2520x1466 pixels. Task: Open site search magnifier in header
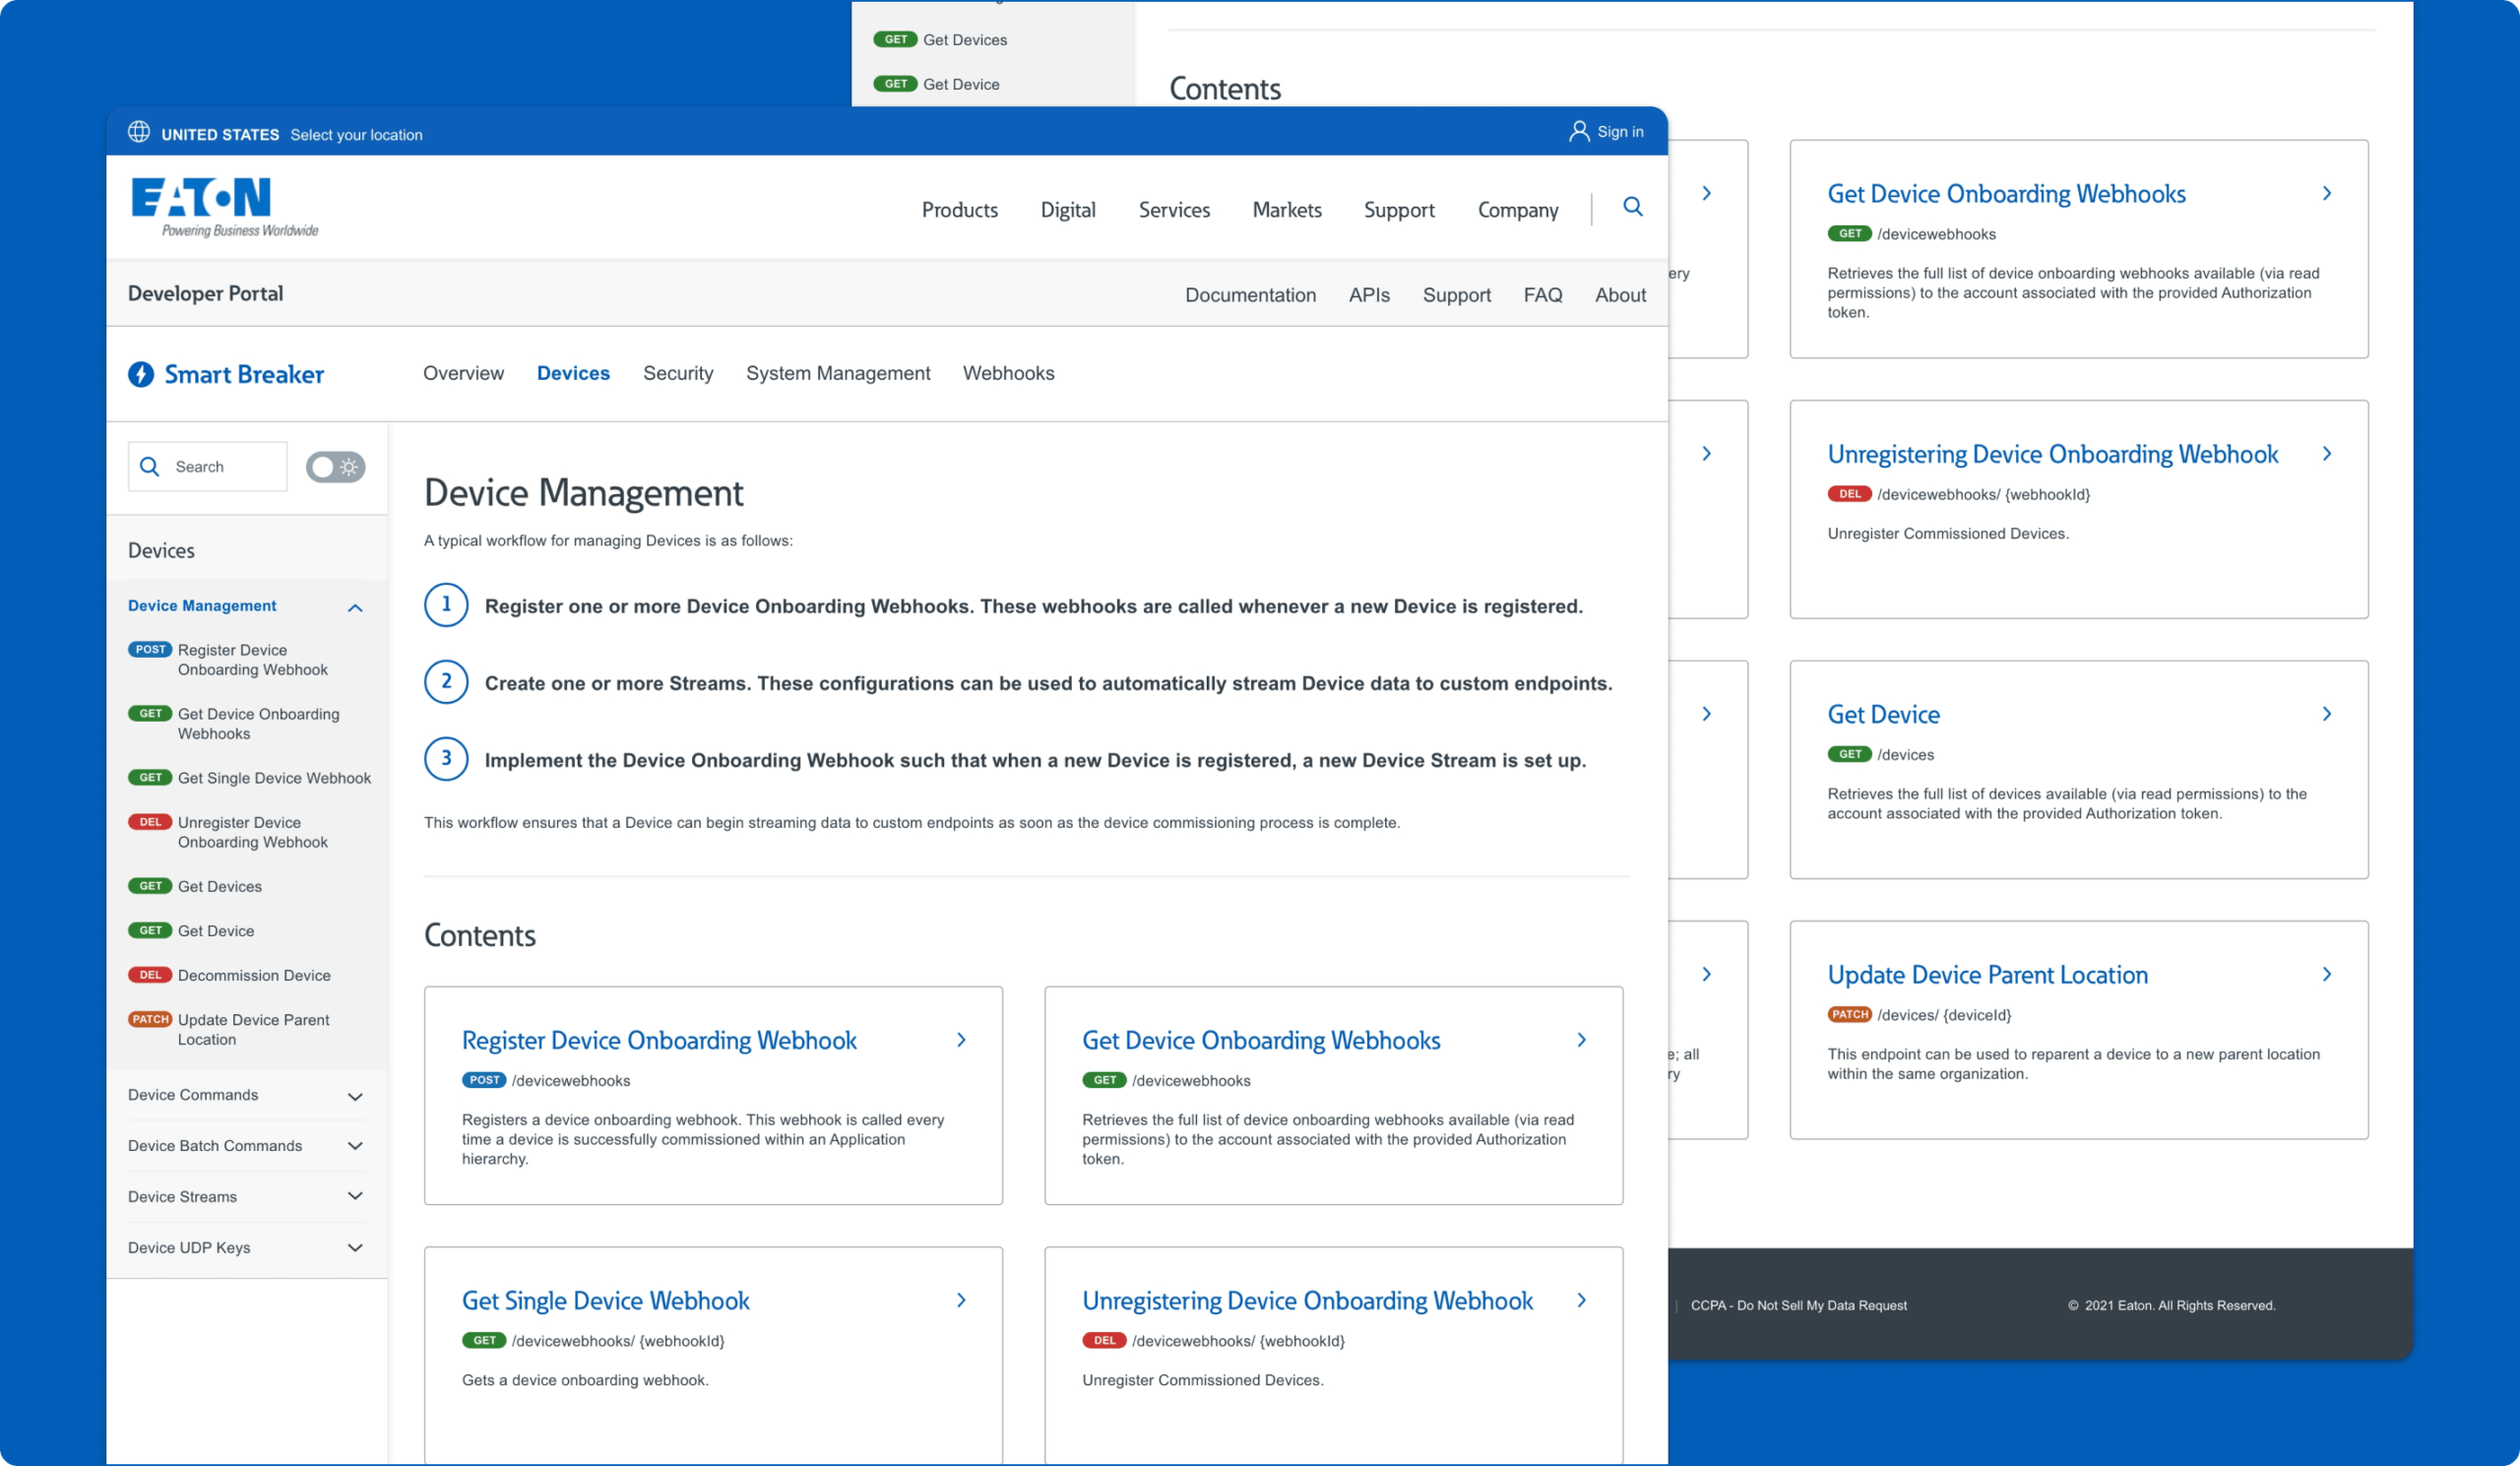click(x=1632, y=207)
